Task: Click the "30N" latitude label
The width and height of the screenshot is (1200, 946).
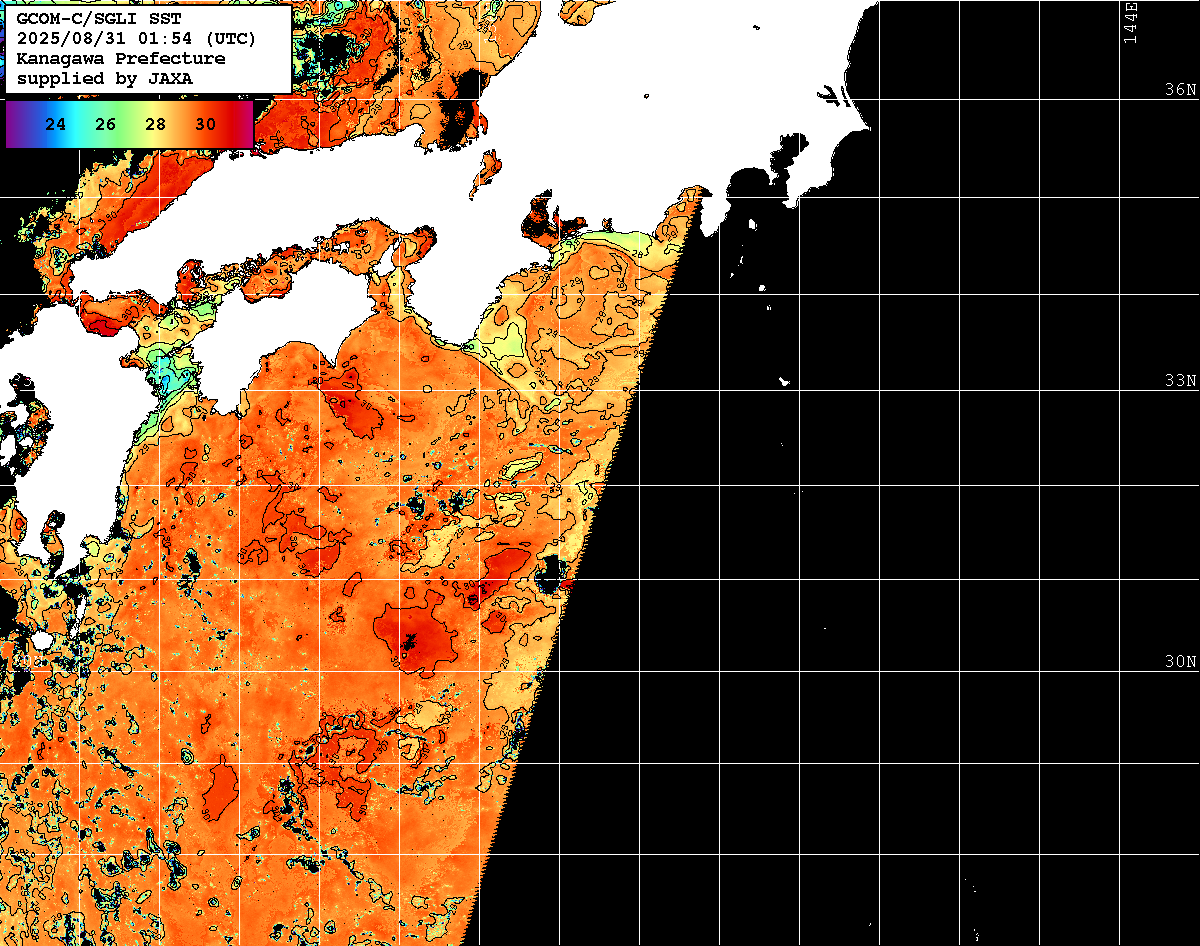Action: 1180,661
